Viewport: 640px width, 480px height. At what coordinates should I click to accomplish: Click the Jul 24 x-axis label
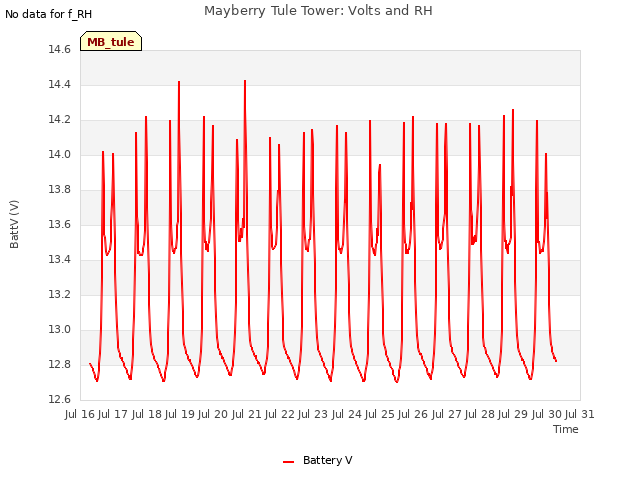(x=346, y=414)
